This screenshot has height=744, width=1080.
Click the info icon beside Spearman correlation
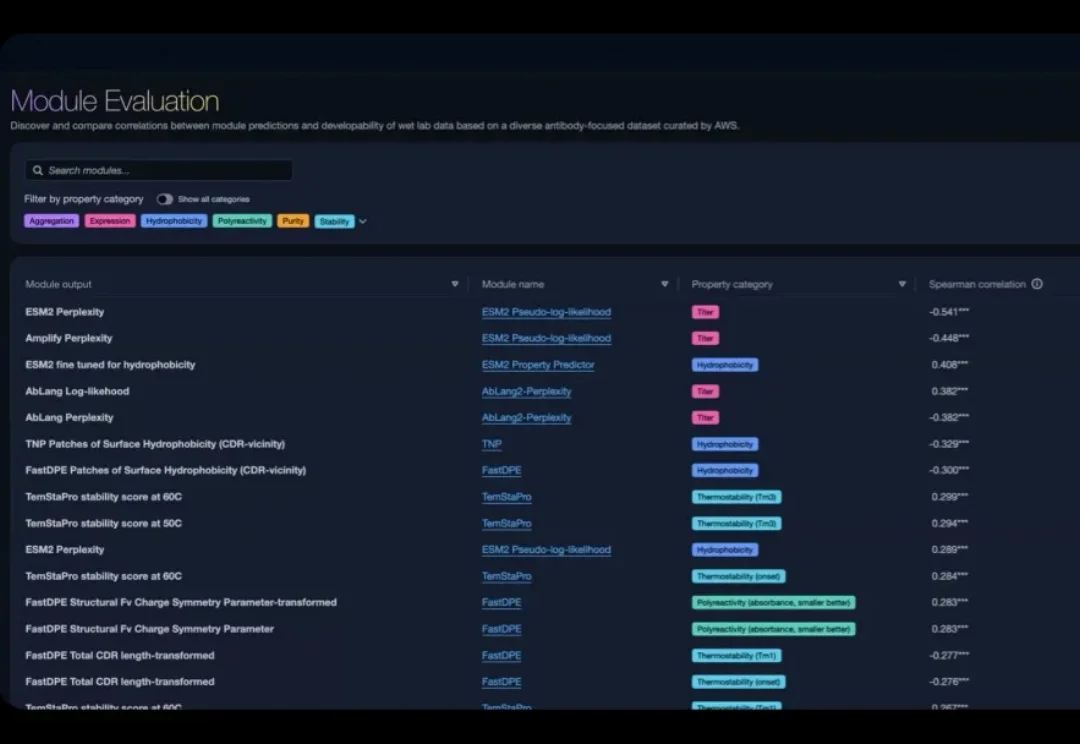pos(1037,284)
